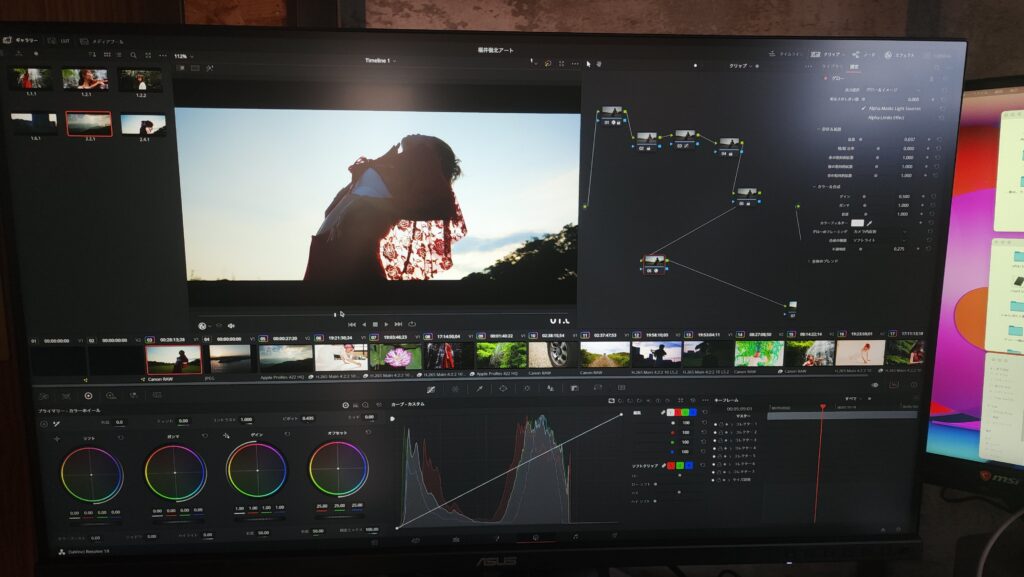Screen dimensions: 1024x577
Task: Toggle the blue curve channel button
Action: [692, 413]
